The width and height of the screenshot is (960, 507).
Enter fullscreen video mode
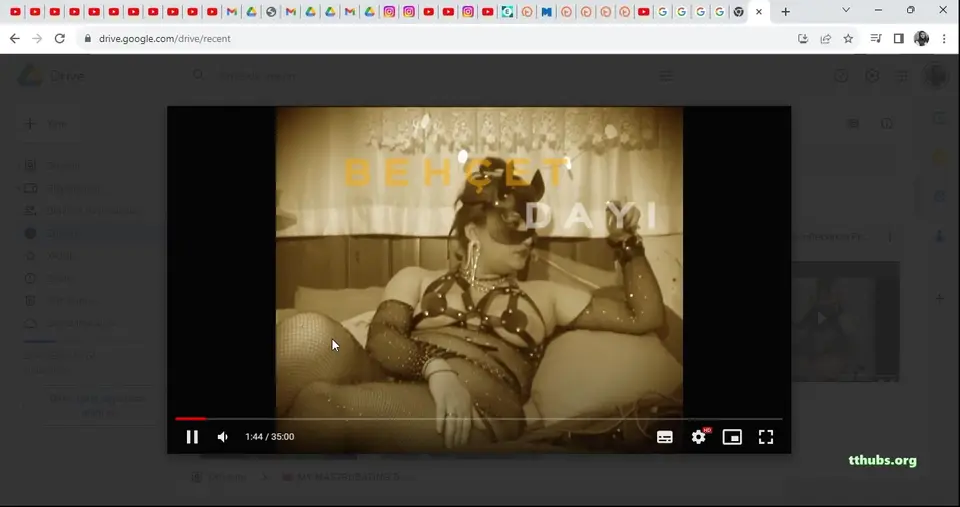pos(766,437)
